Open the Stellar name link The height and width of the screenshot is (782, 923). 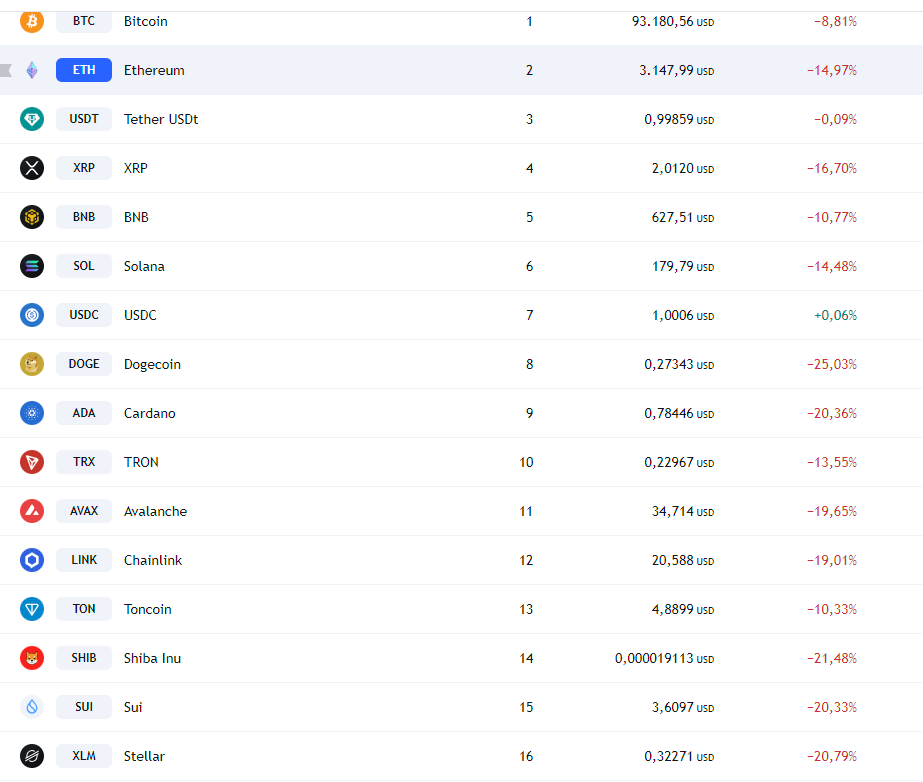tap(144, 756)
